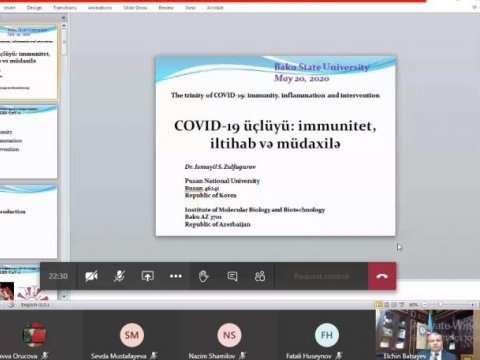Unmute the microphone in the meeting toolbar
The height and width of the screenshot is (360, 480).
119,276
